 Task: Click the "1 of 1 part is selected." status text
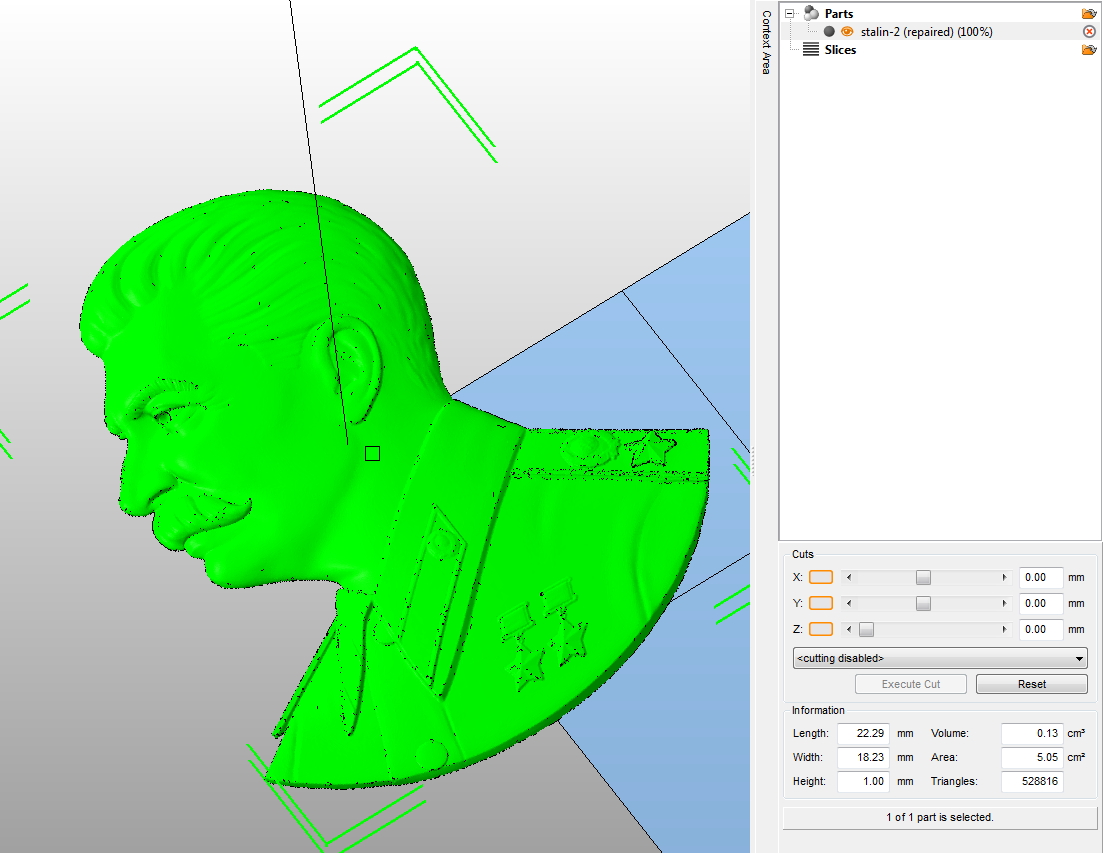coord(940,817)
